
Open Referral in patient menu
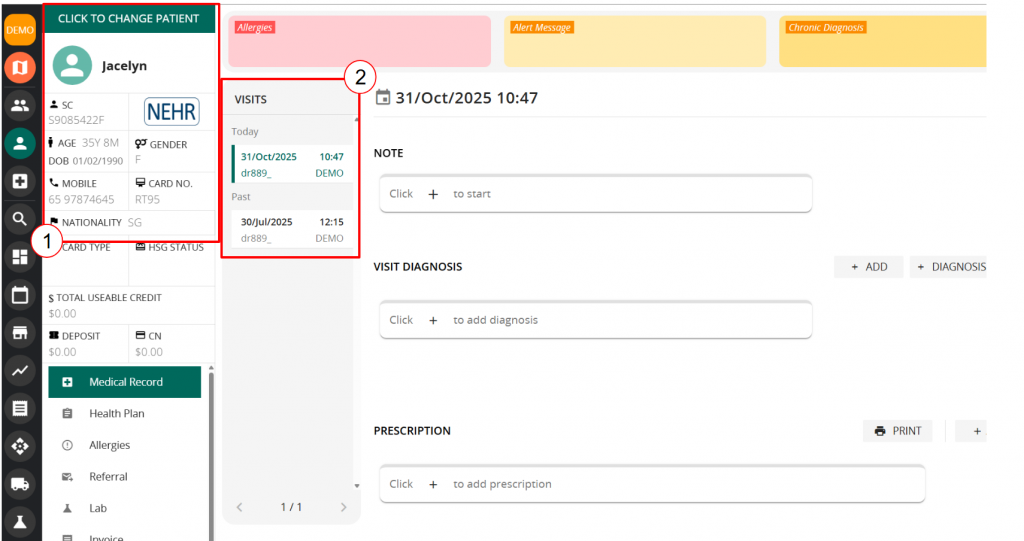(108, 477)
